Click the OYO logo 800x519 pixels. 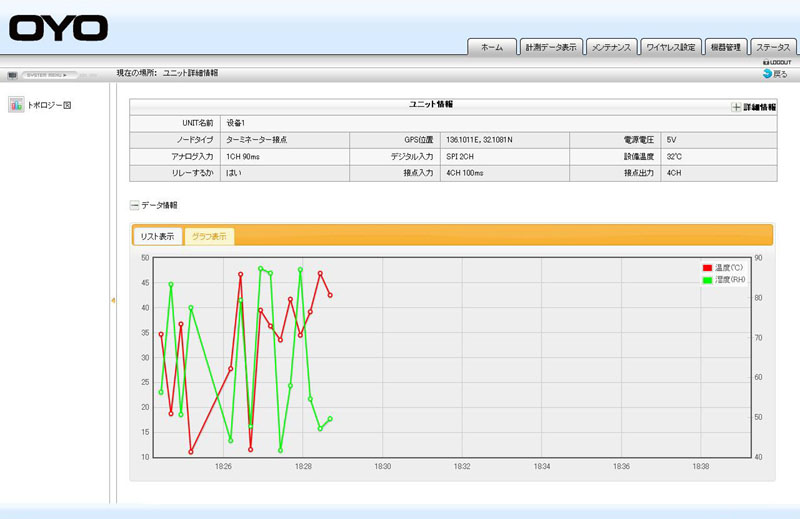coord(58,28)
